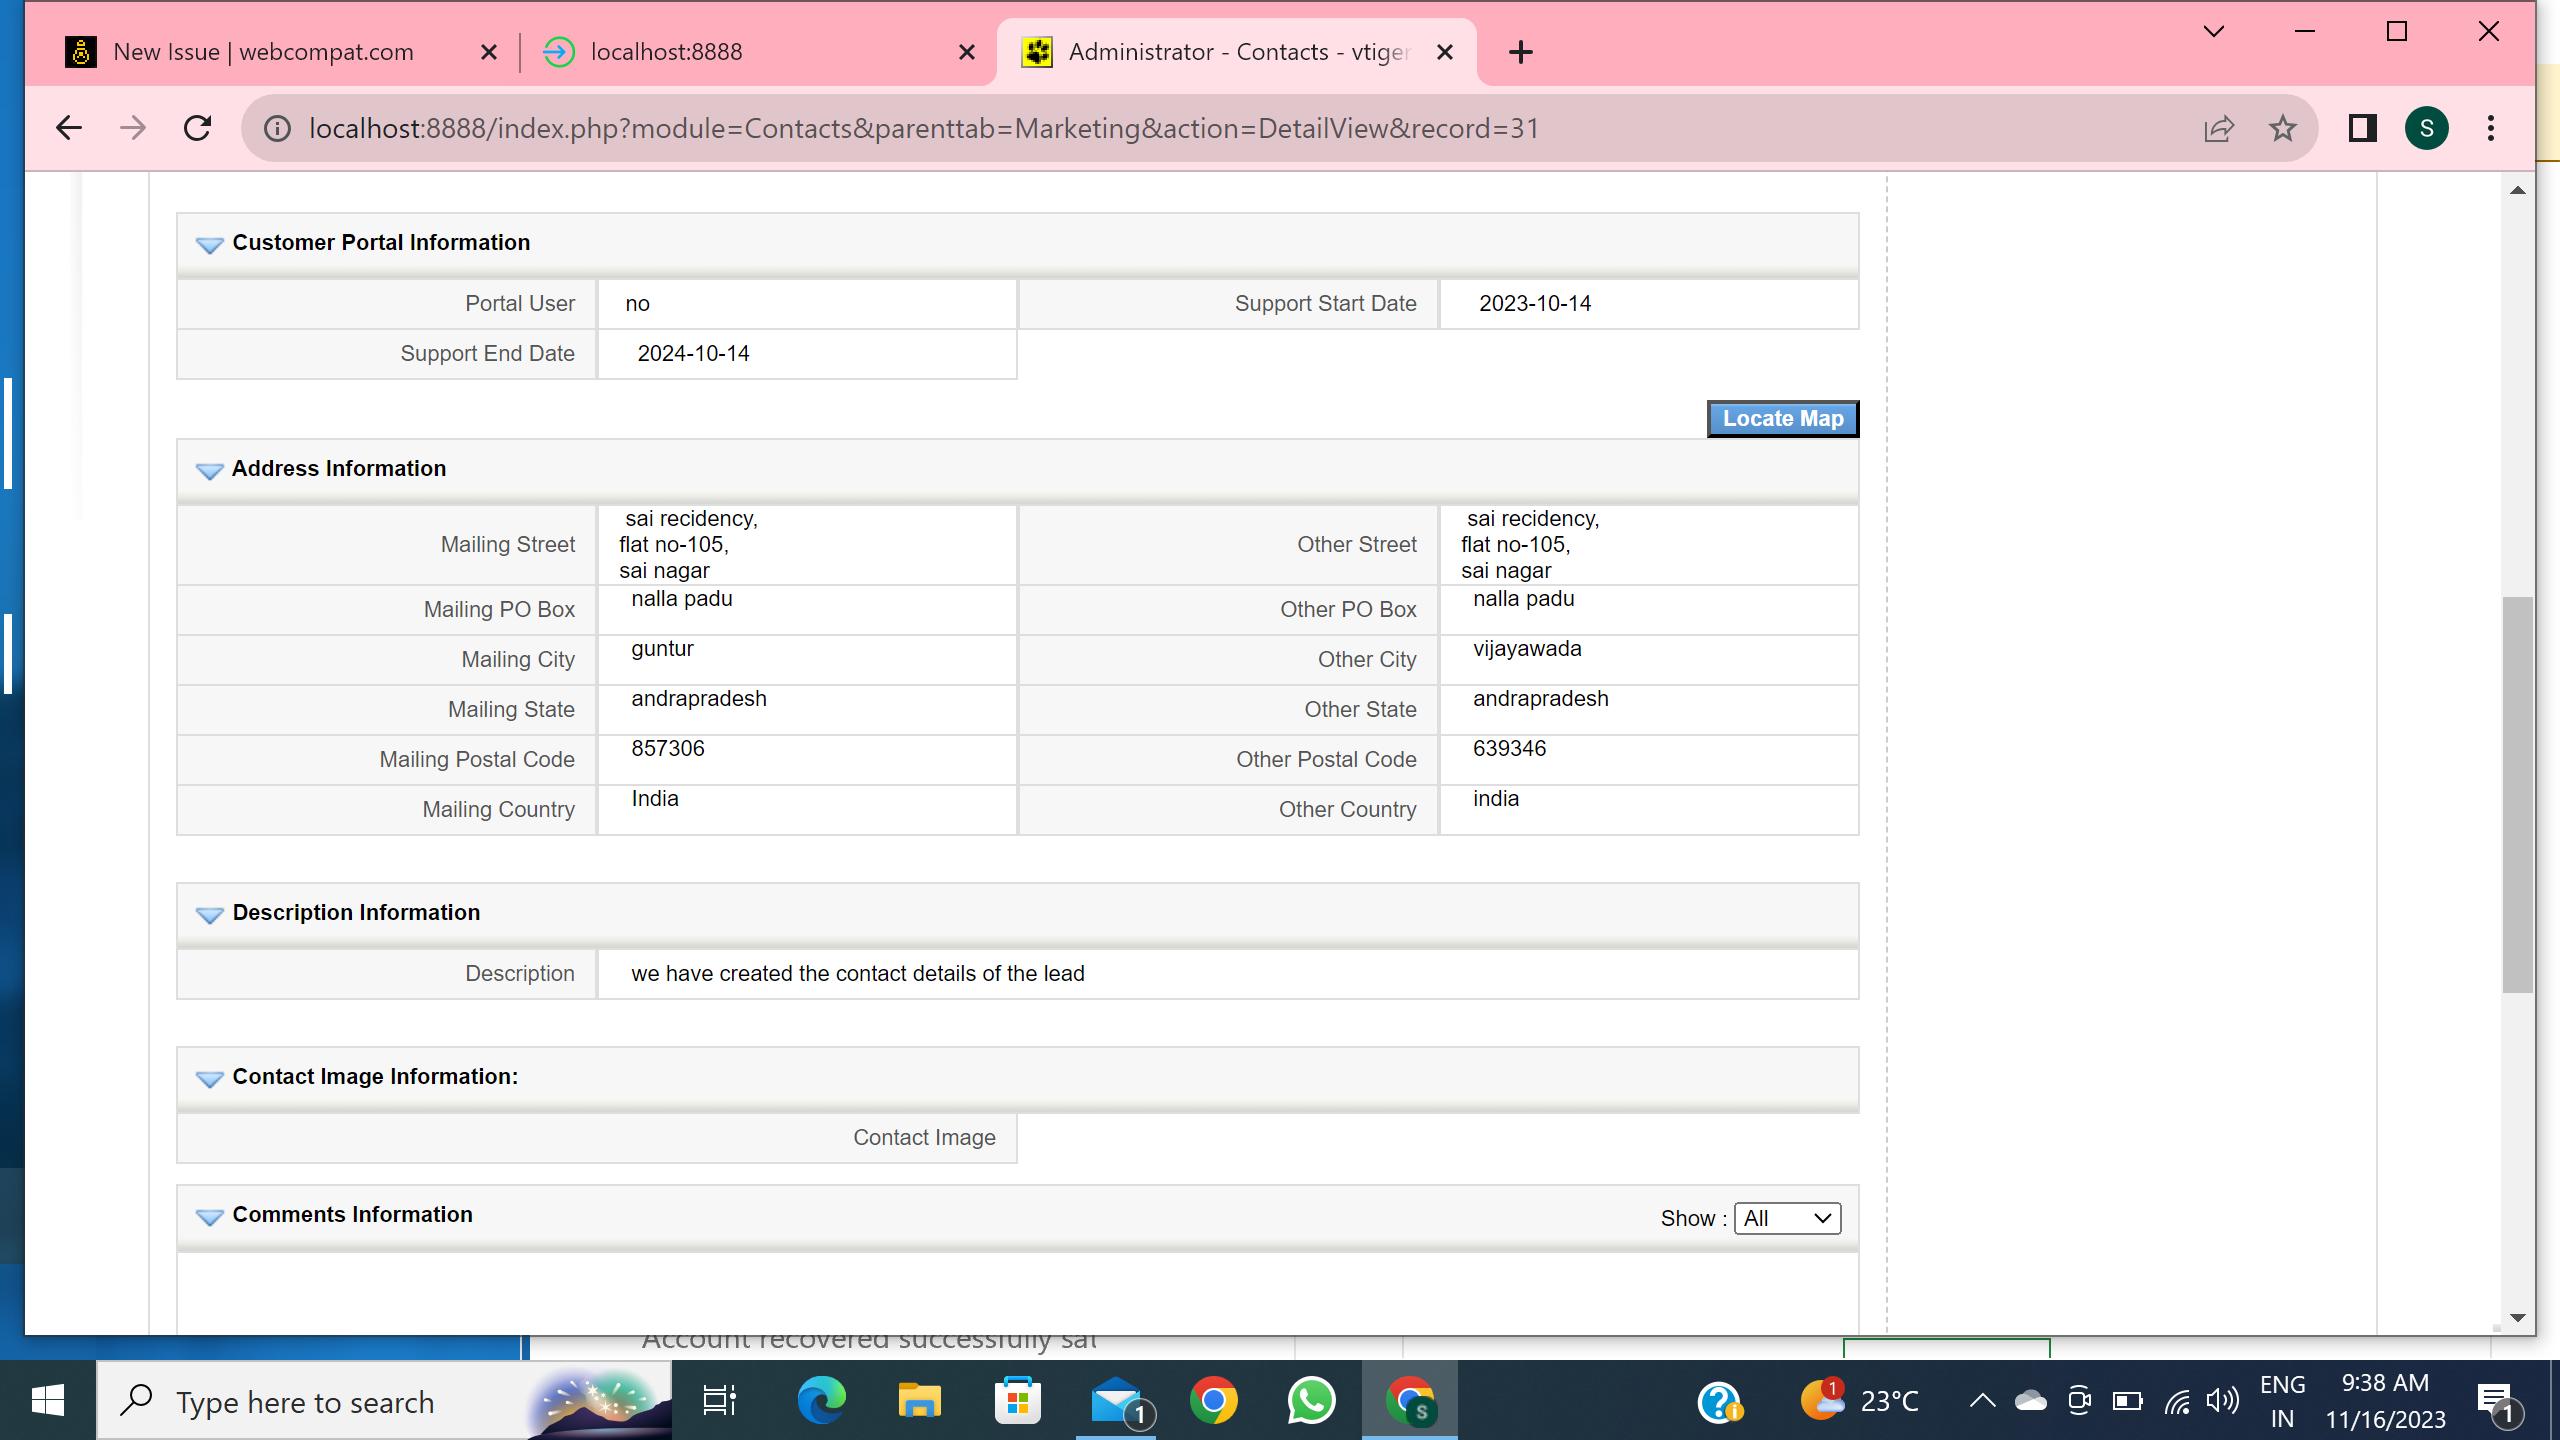Image resolution: width=2560 pixels, height=1440 pixels.
Task: Switch to the webcompat.com tab
Action: (265, 51)
